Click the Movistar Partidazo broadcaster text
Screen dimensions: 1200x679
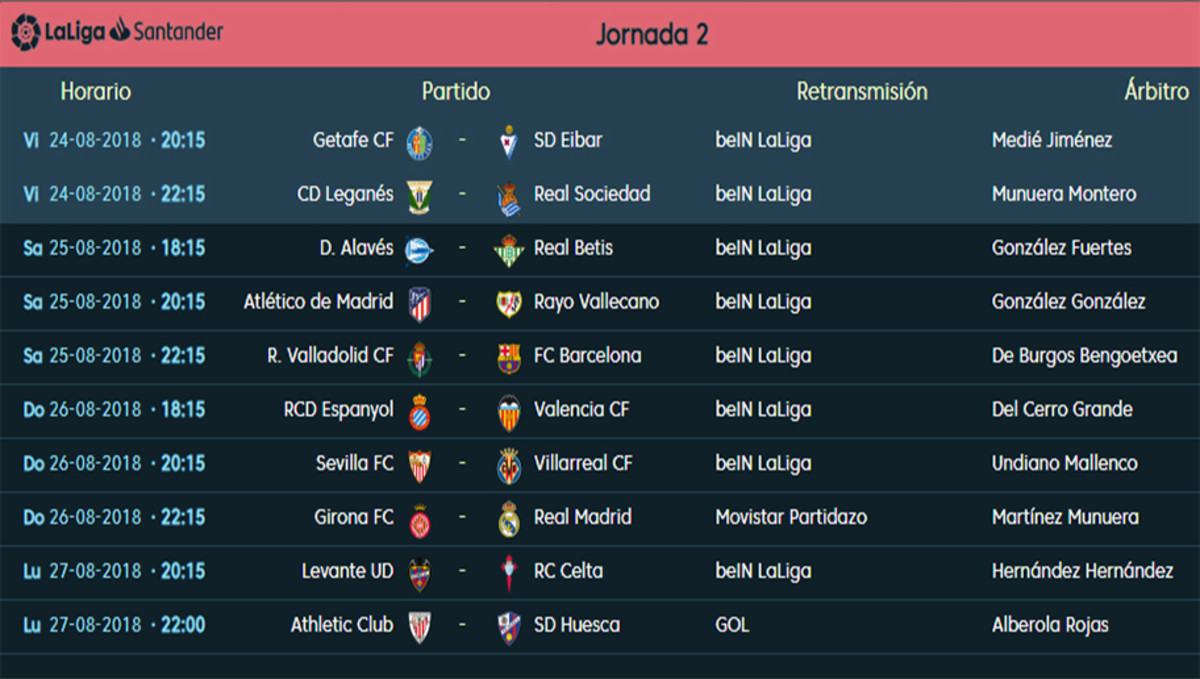pos(791,517)
